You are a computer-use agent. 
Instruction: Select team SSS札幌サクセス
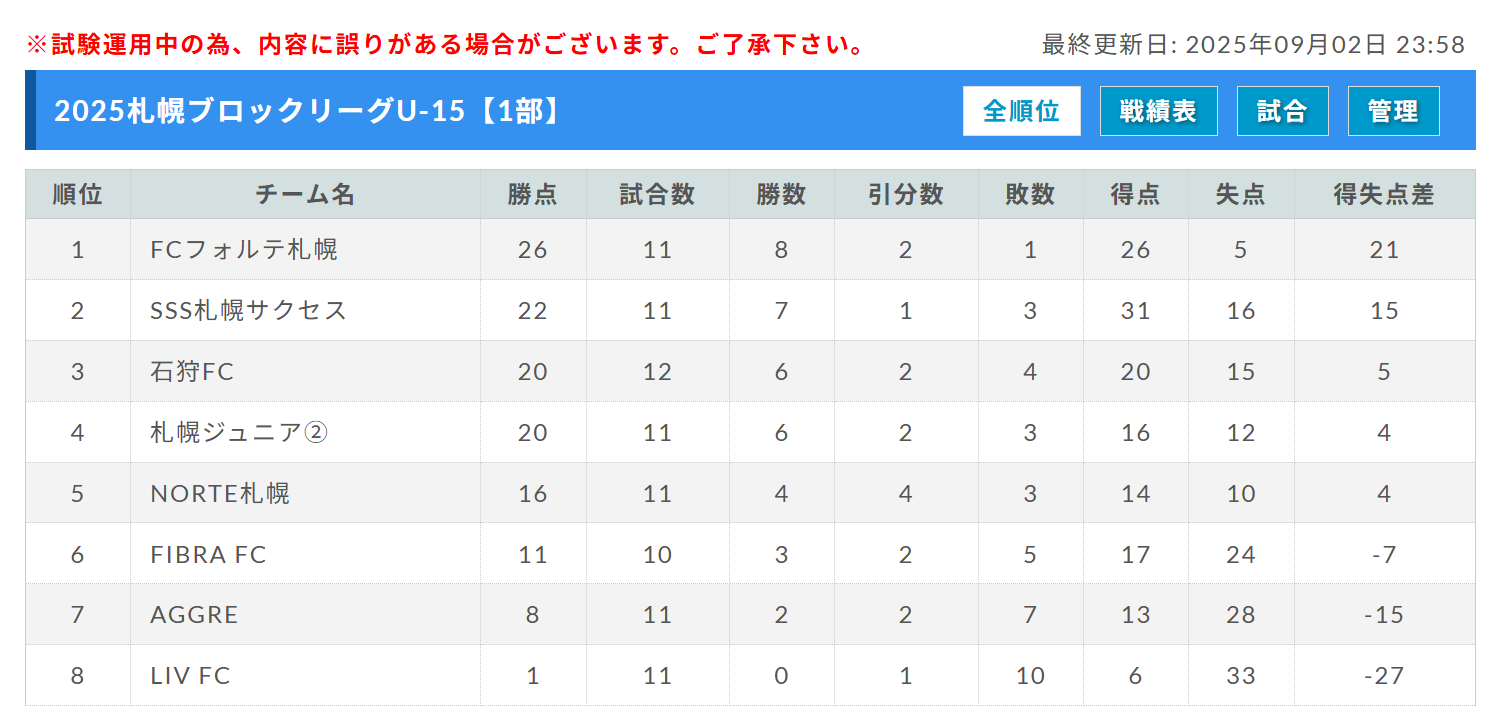coord(249,310)
